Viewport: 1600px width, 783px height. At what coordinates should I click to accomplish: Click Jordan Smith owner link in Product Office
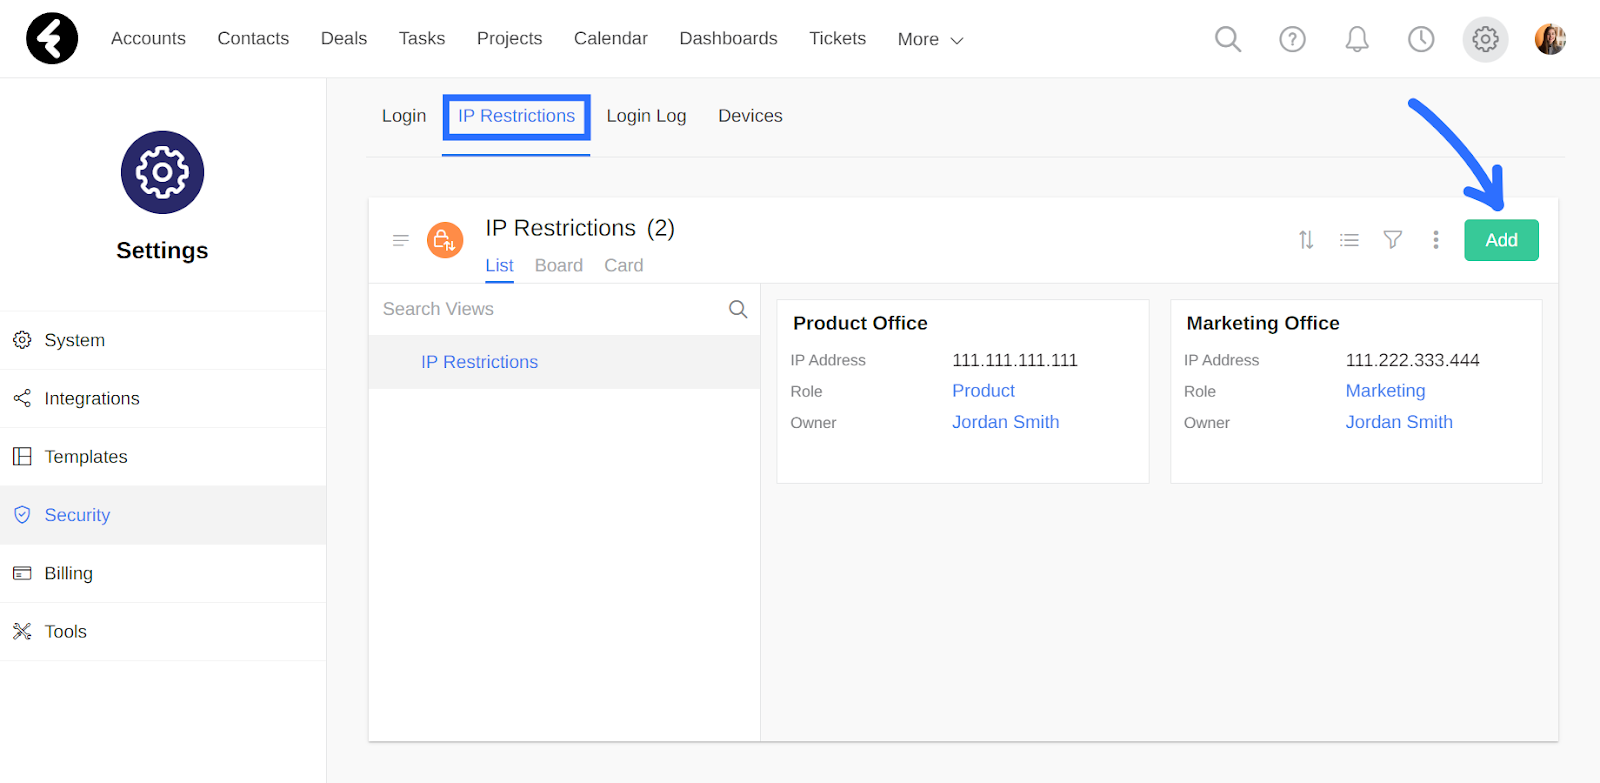click(x=1005, y=422)
